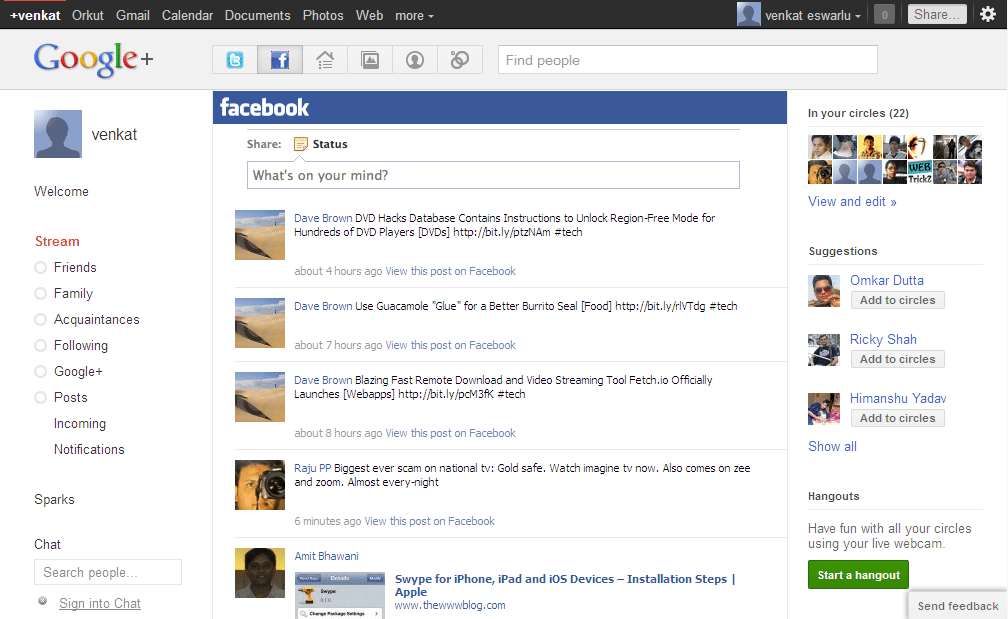This screenshot has height=619, width=1008.
Task: Click Dave Brown's avatar on DVD Hacks post
Action: (x=260, y=235)
